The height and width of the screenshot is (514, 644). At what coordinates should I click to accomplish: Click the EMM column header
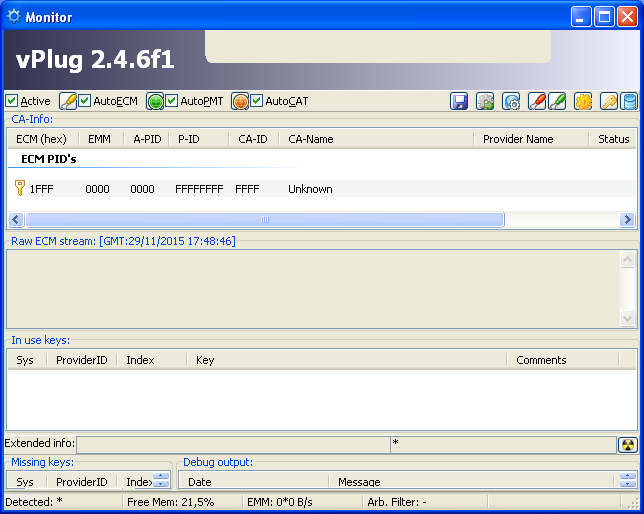(101, 139)
